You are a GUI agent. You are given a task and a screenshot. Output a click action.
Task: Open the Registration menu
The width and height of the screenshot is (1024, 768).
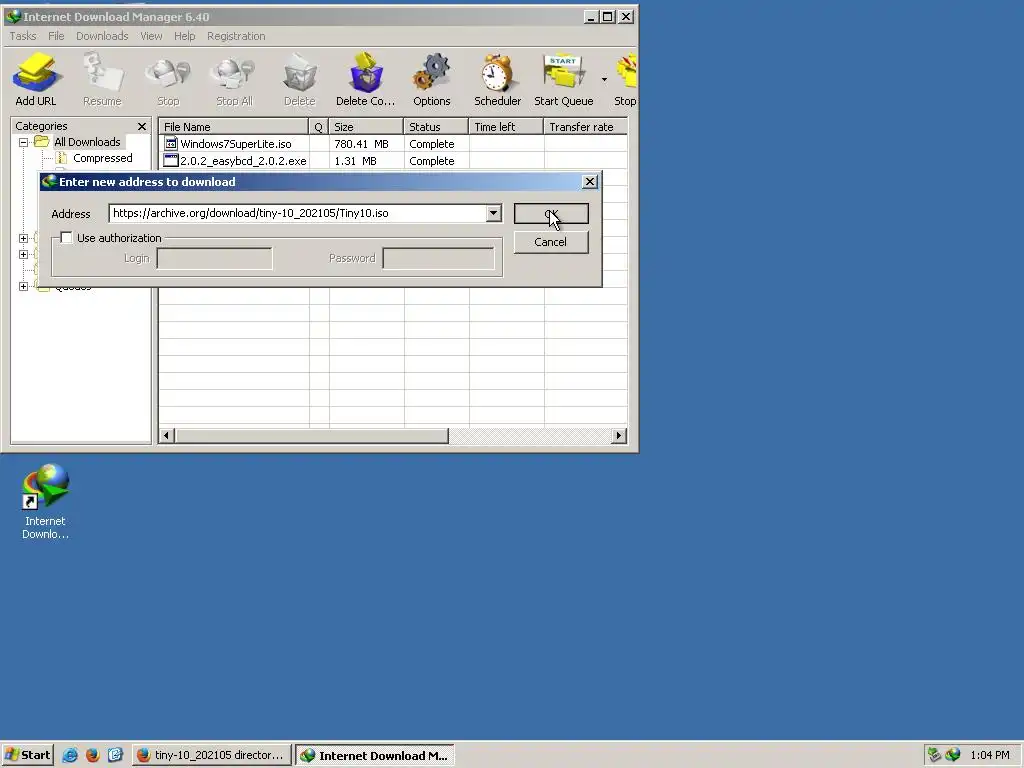tap(236, 36)
